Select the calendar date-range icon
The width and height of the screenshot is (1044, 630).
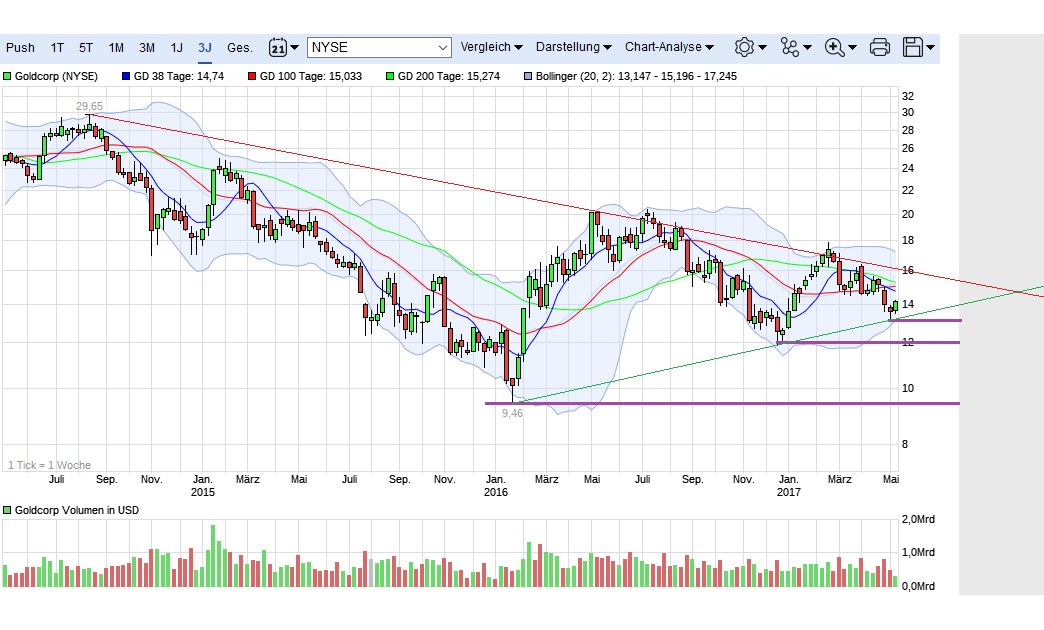pos(277,47)
